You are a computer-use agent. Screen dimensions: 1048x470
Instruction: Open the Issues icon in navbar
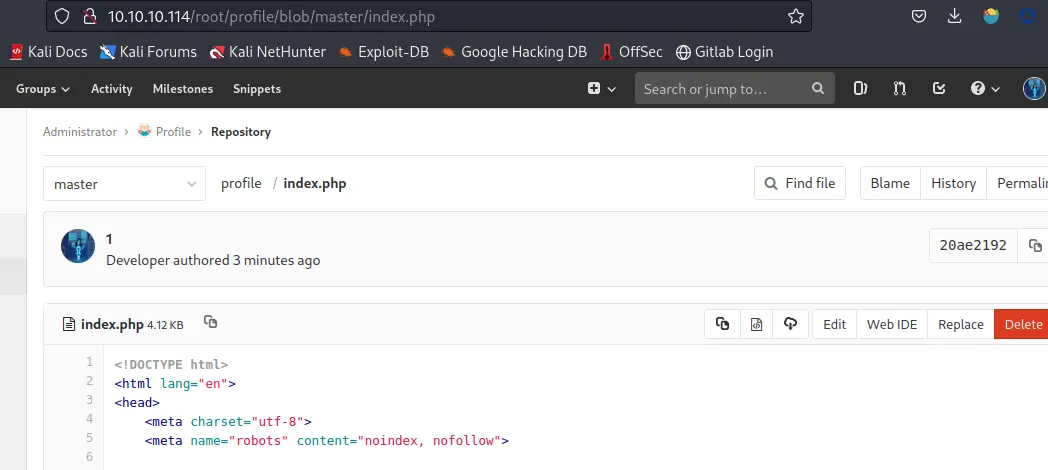(x=860, y=89)
